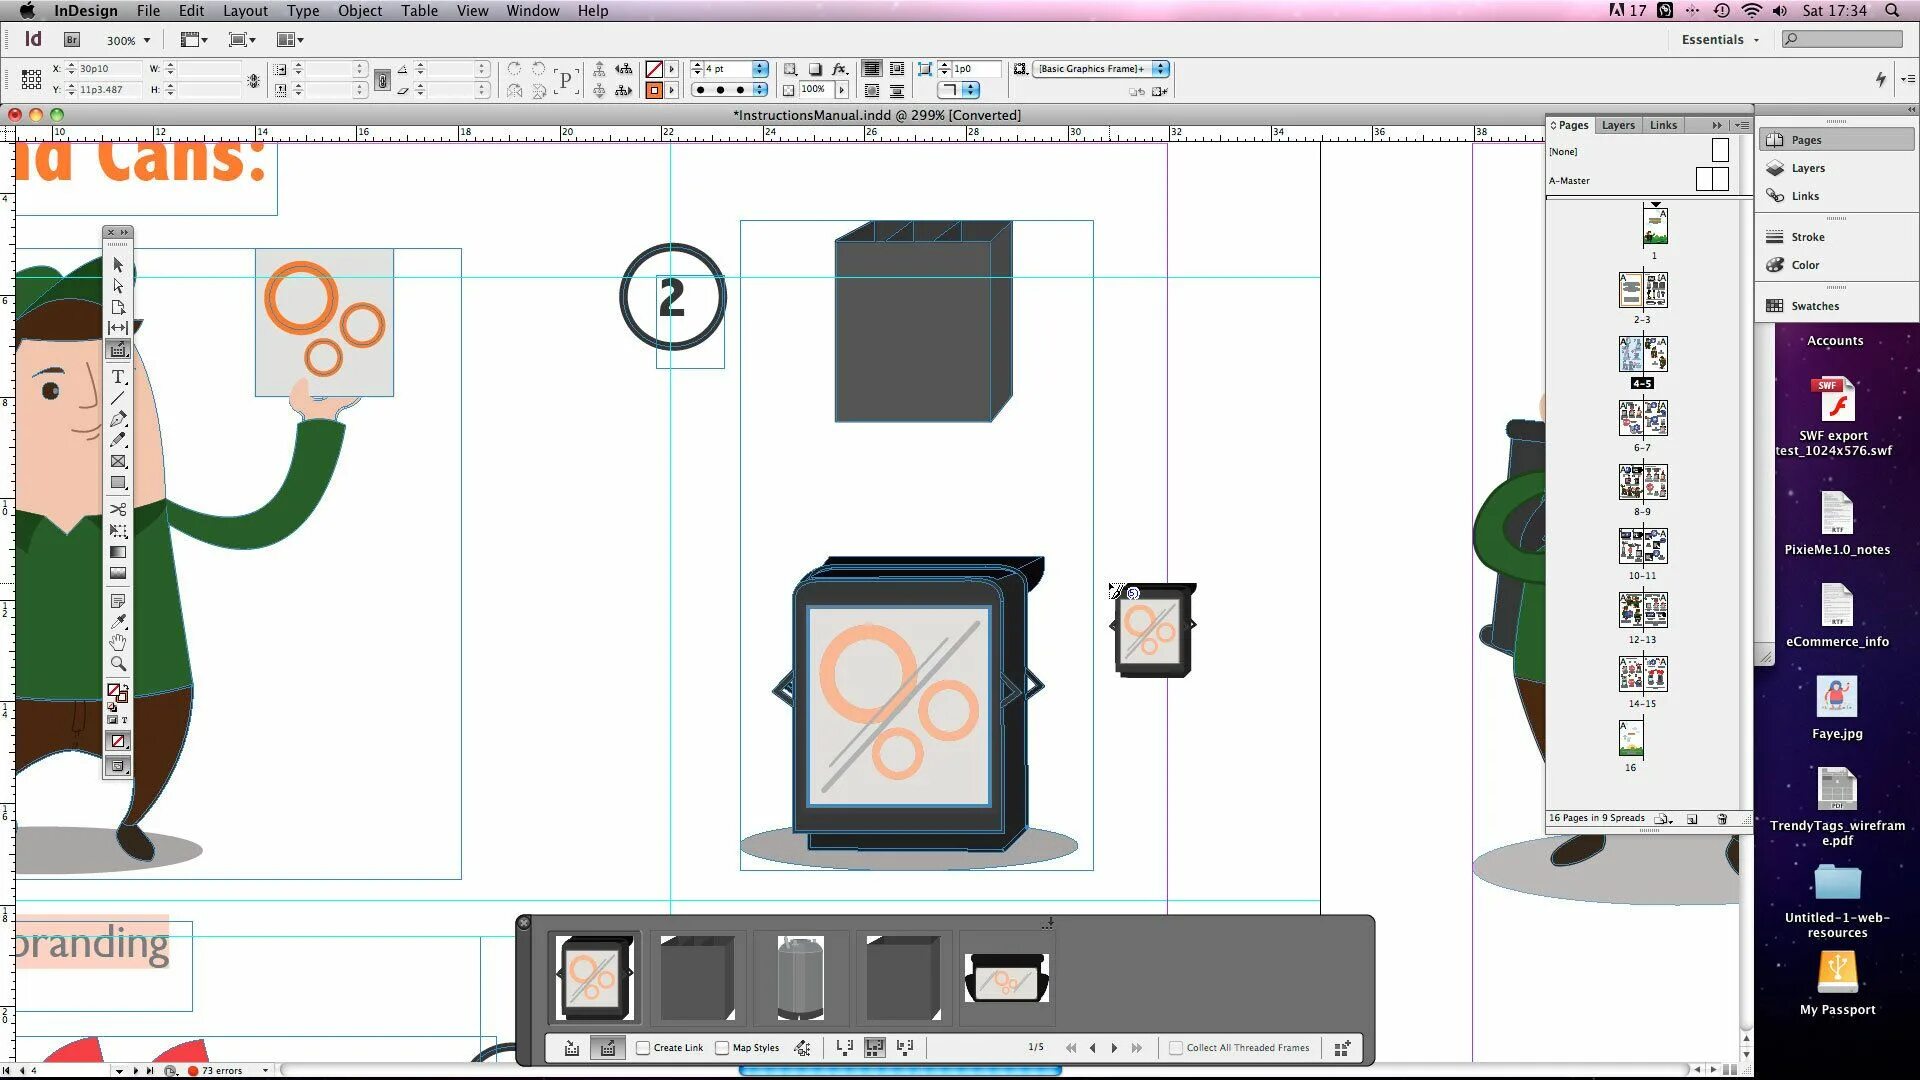Select the Zoom tool in toolbox
1920x1080 pixels.
point(118,664)
